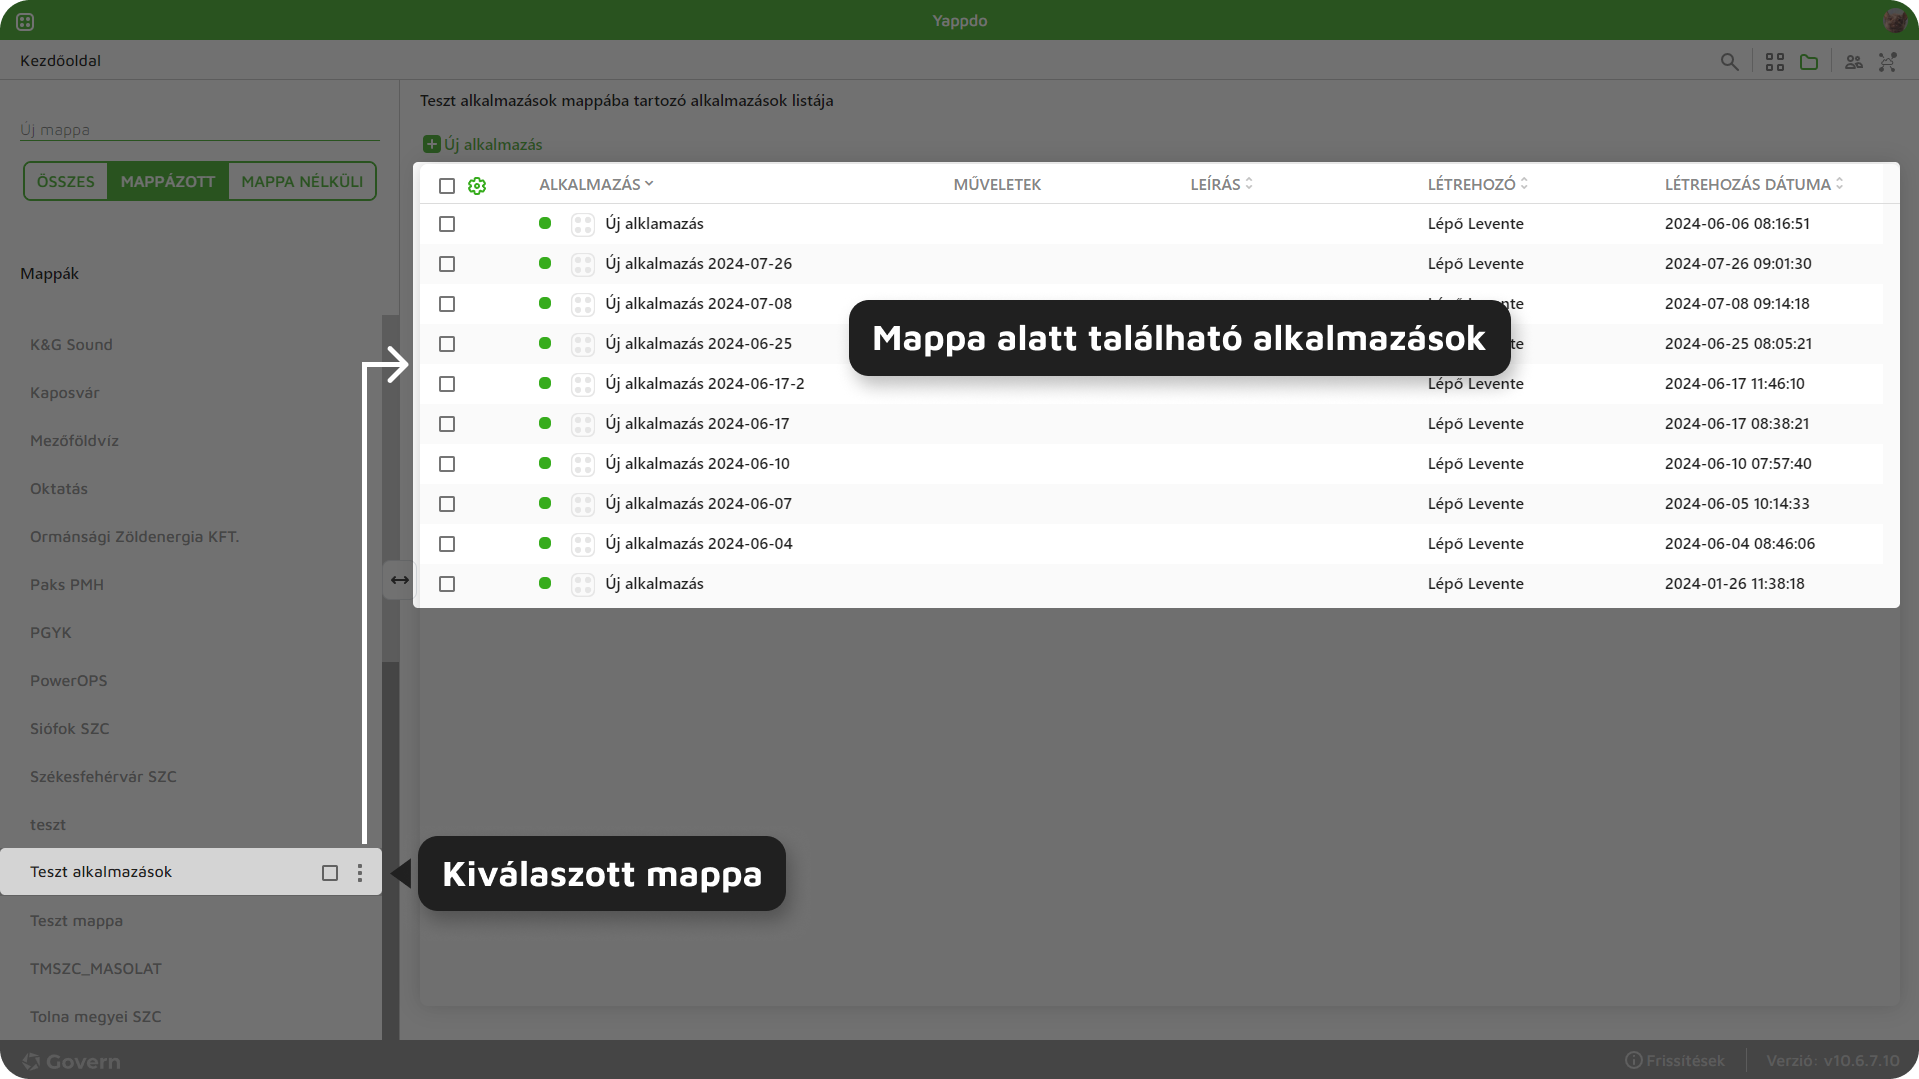
Task: Tick the checkbox on the Teszt alkalmazások folder
Action: [x=330, y=873]
